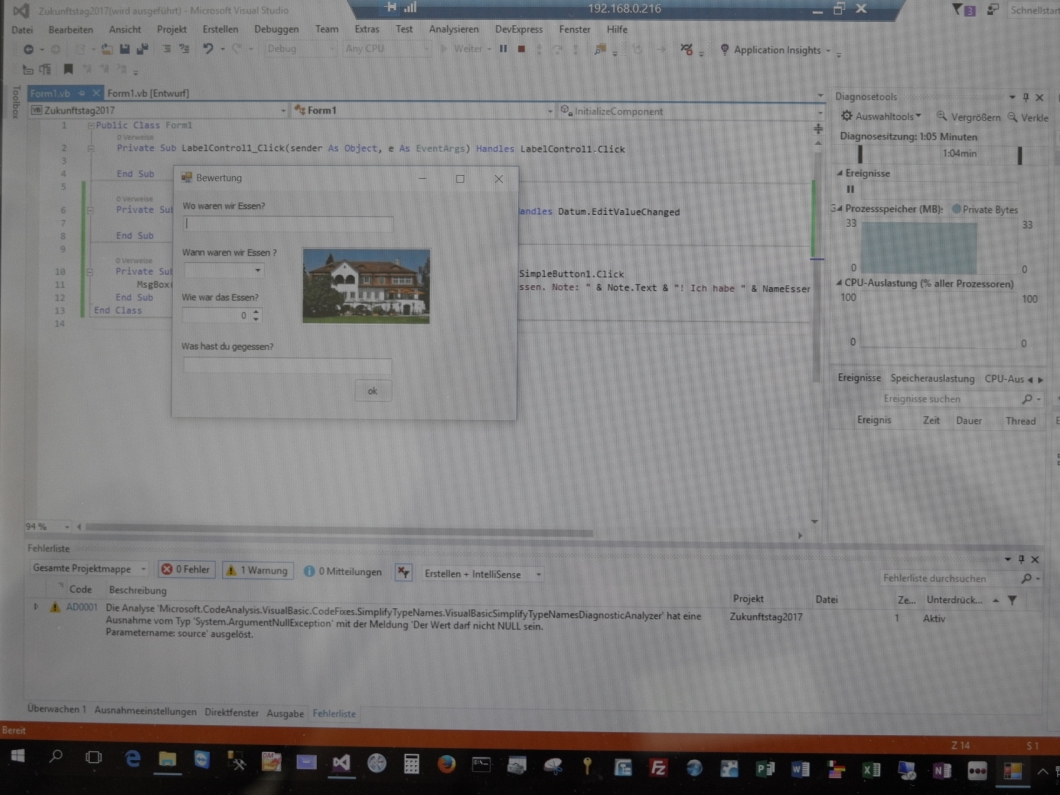Toggle the 0 Fehler filter button
This screenshot has height=795, width=1060.
[186, 571]
